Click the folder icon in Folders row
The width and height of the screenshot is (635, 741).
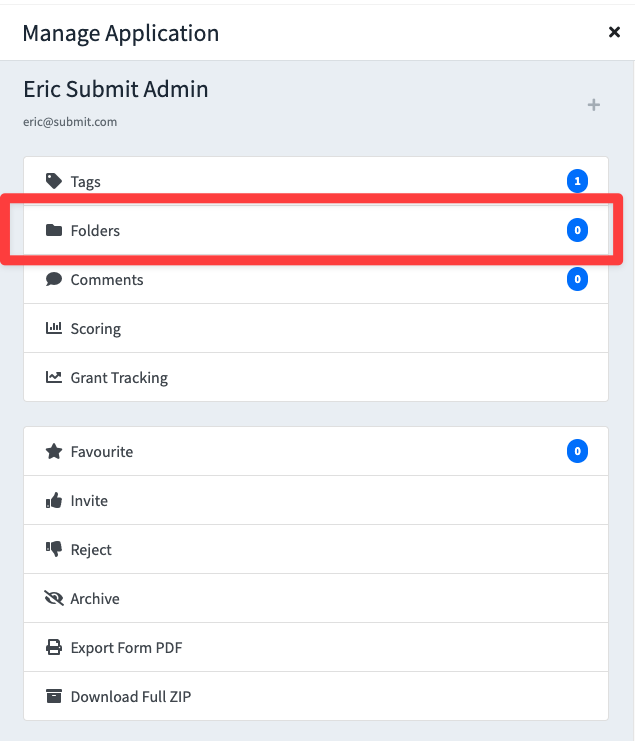click(x=54, y=230)
